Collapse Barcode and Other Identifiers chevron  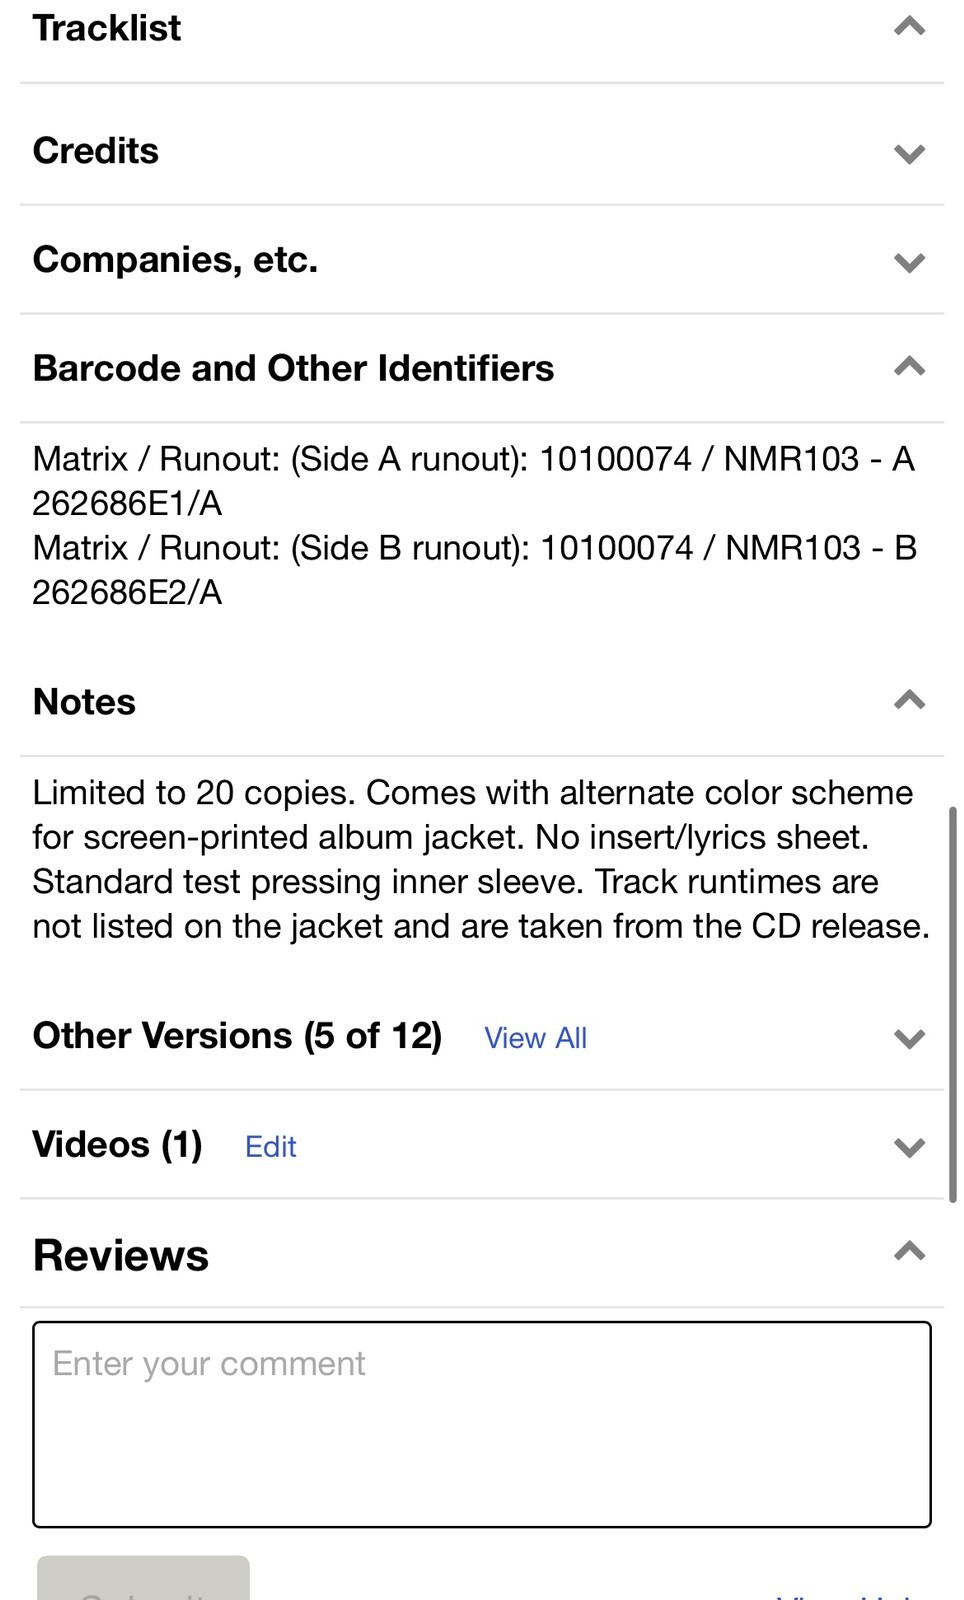[909, 367]
